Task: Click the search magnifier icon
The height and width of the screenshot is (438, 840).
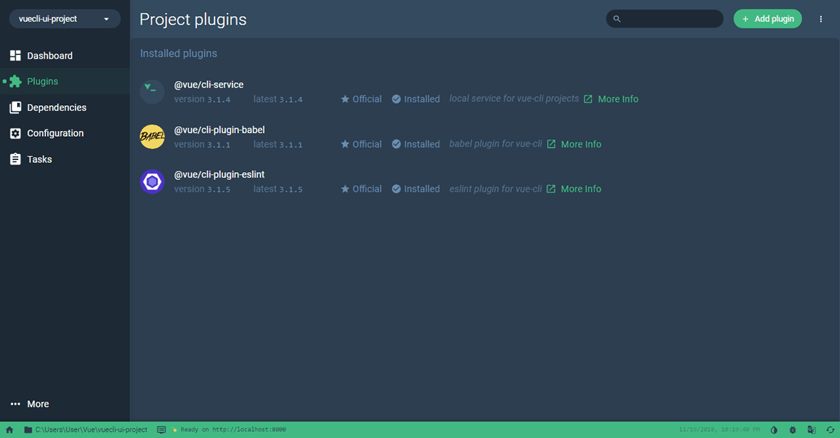Action: (x=617, y=19)
